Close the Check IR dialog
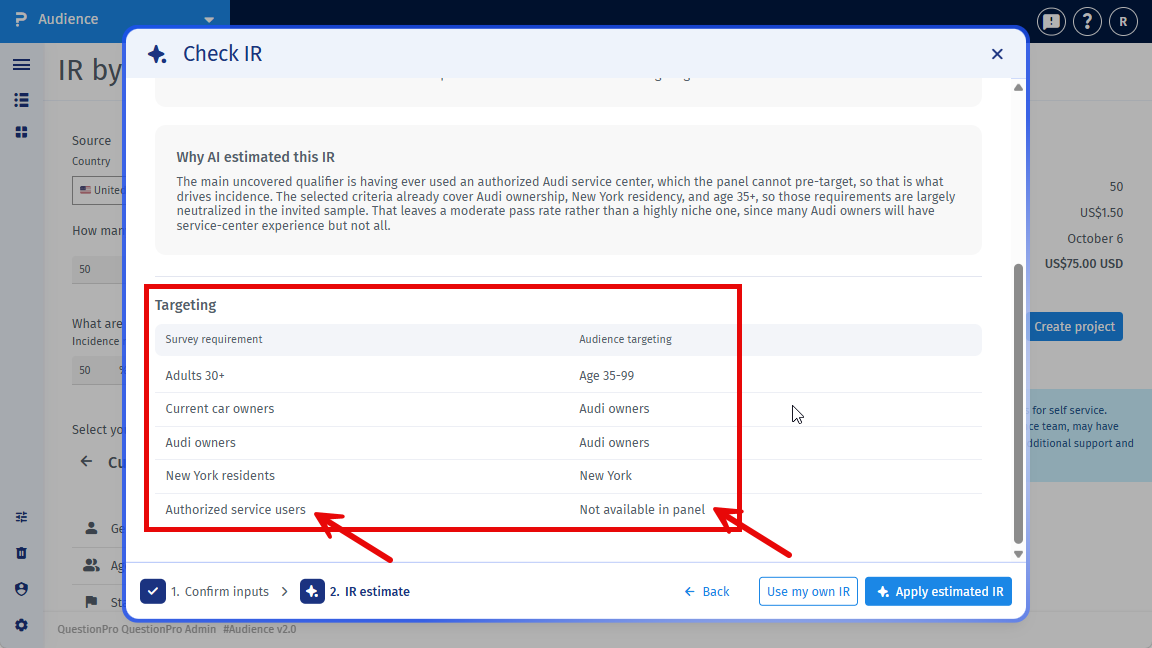1152x648 pixels. click(x=997, y=54)
